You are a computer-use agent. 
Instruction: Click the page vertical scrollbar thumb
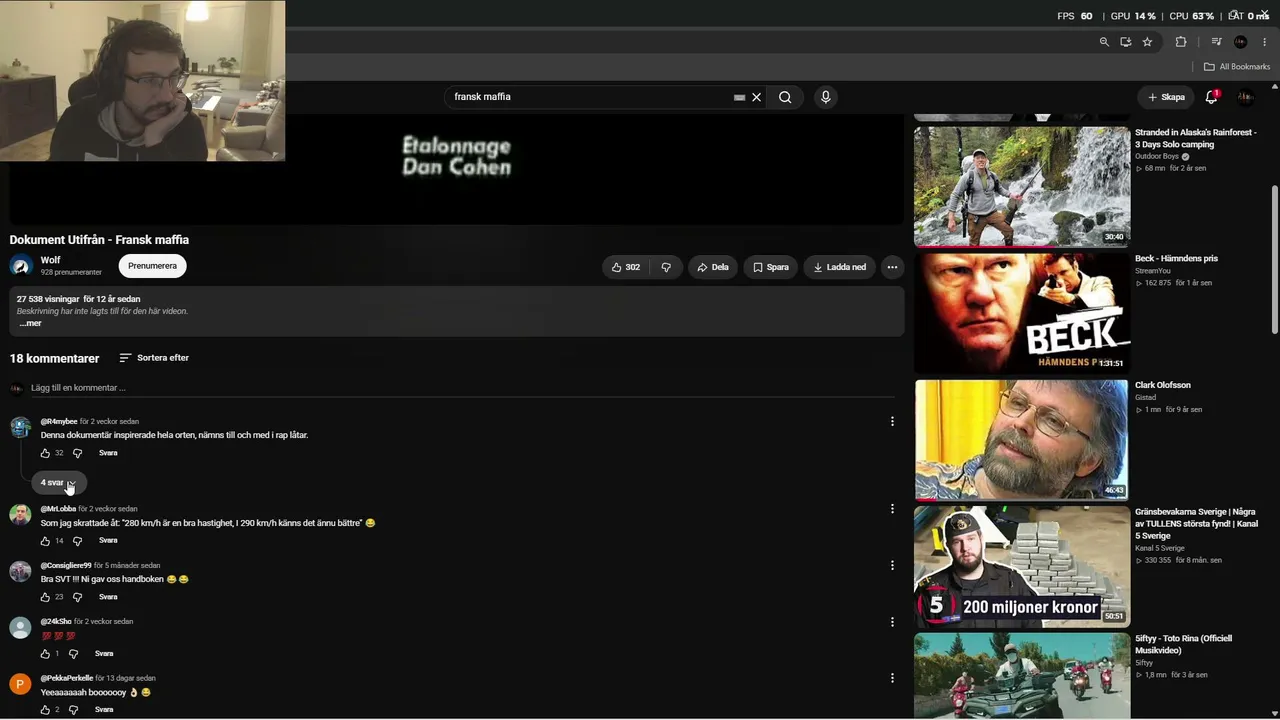[x=1274, y=260]
